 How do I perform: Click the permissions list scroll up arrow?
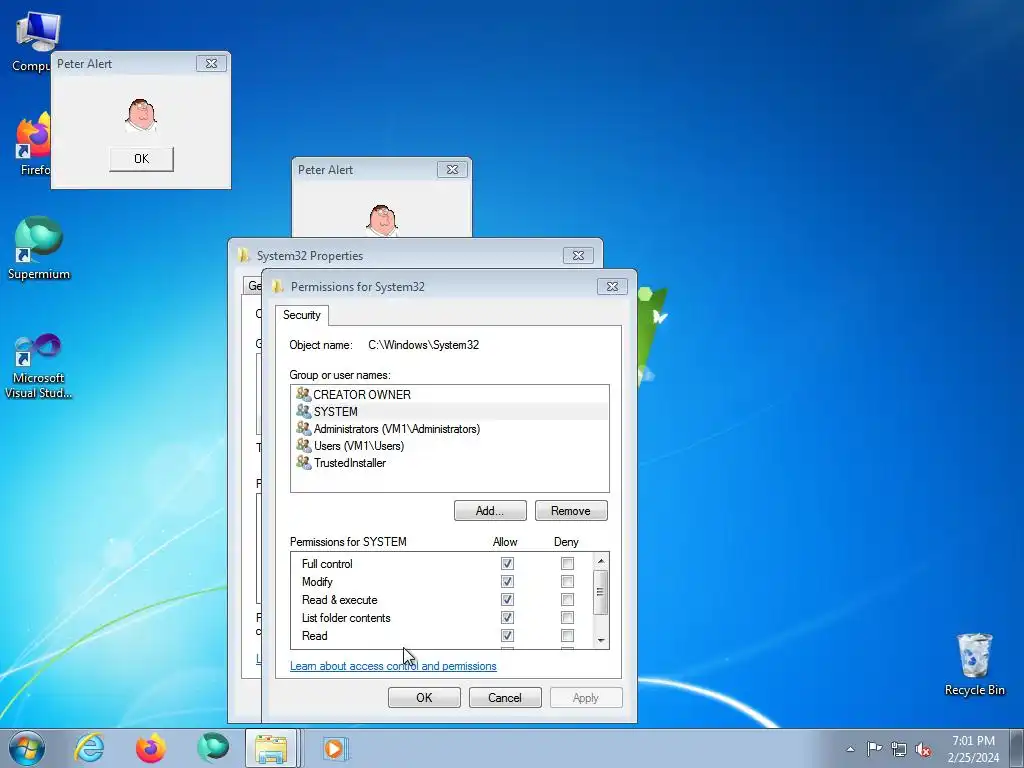click(x=601, y=561)
